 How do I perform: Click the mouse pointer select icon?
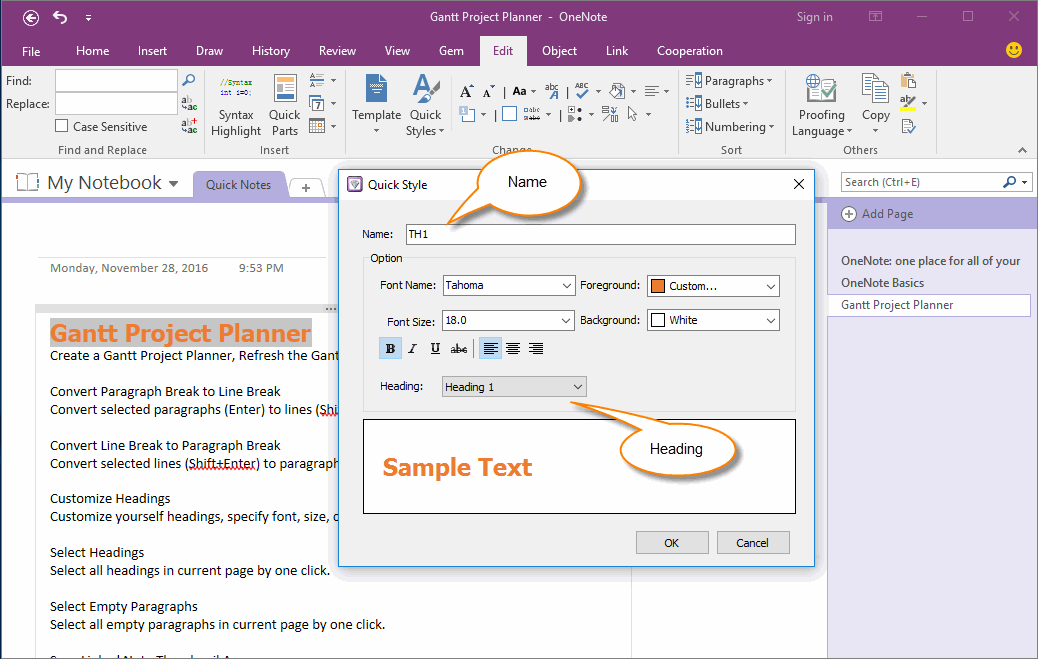point(632,114)
